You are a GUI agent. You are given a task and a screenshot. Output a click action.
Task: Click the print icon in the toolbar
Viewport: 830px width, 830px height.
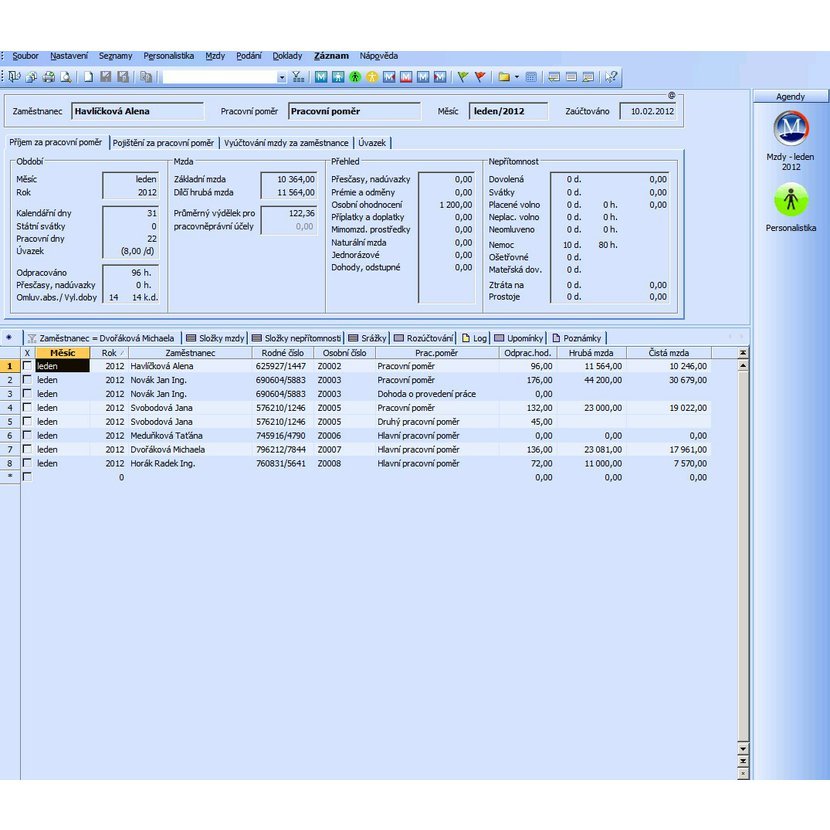[x=49, y=77]
